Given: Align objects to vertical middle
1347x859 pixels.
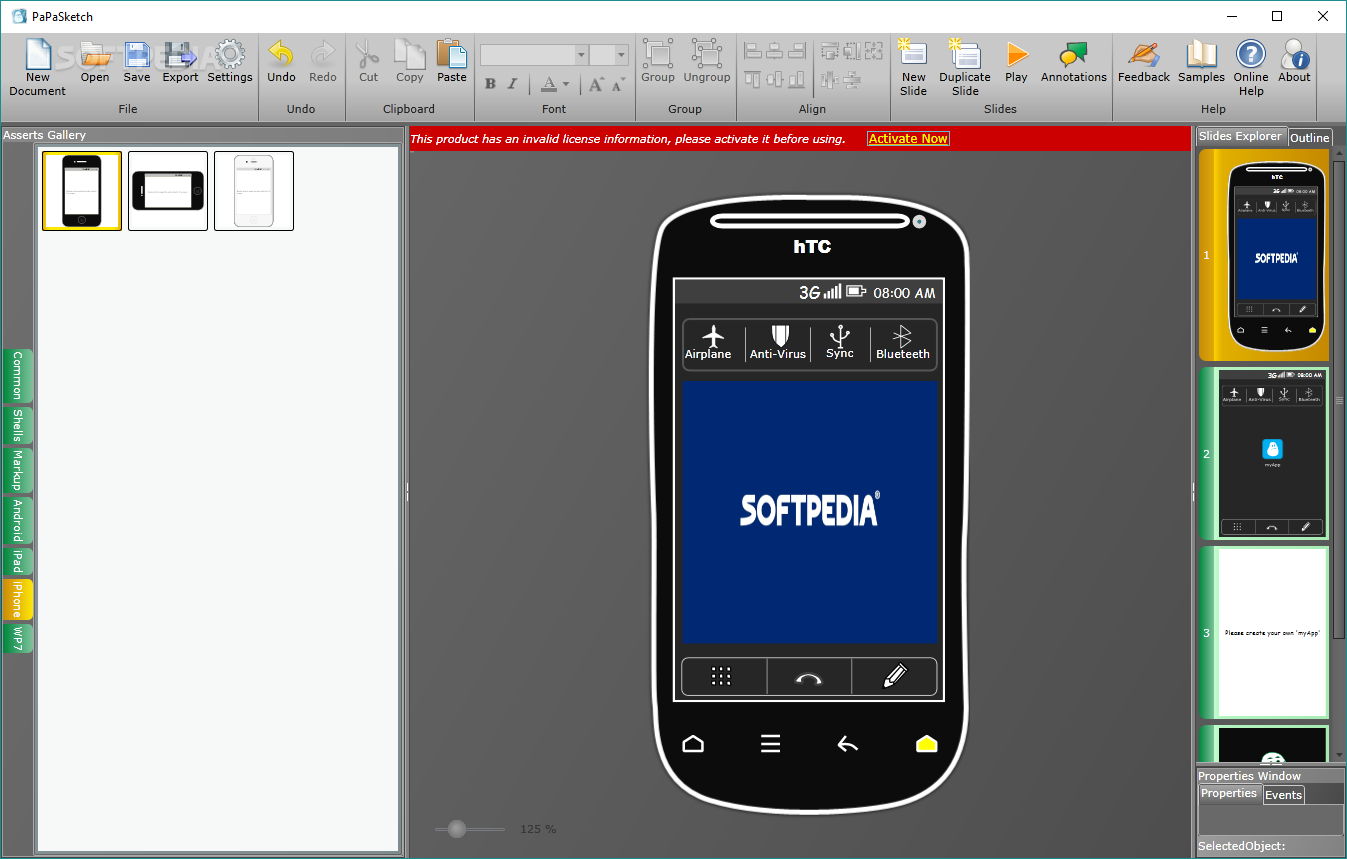Looking at the screenshot, I should coord(775,79).
